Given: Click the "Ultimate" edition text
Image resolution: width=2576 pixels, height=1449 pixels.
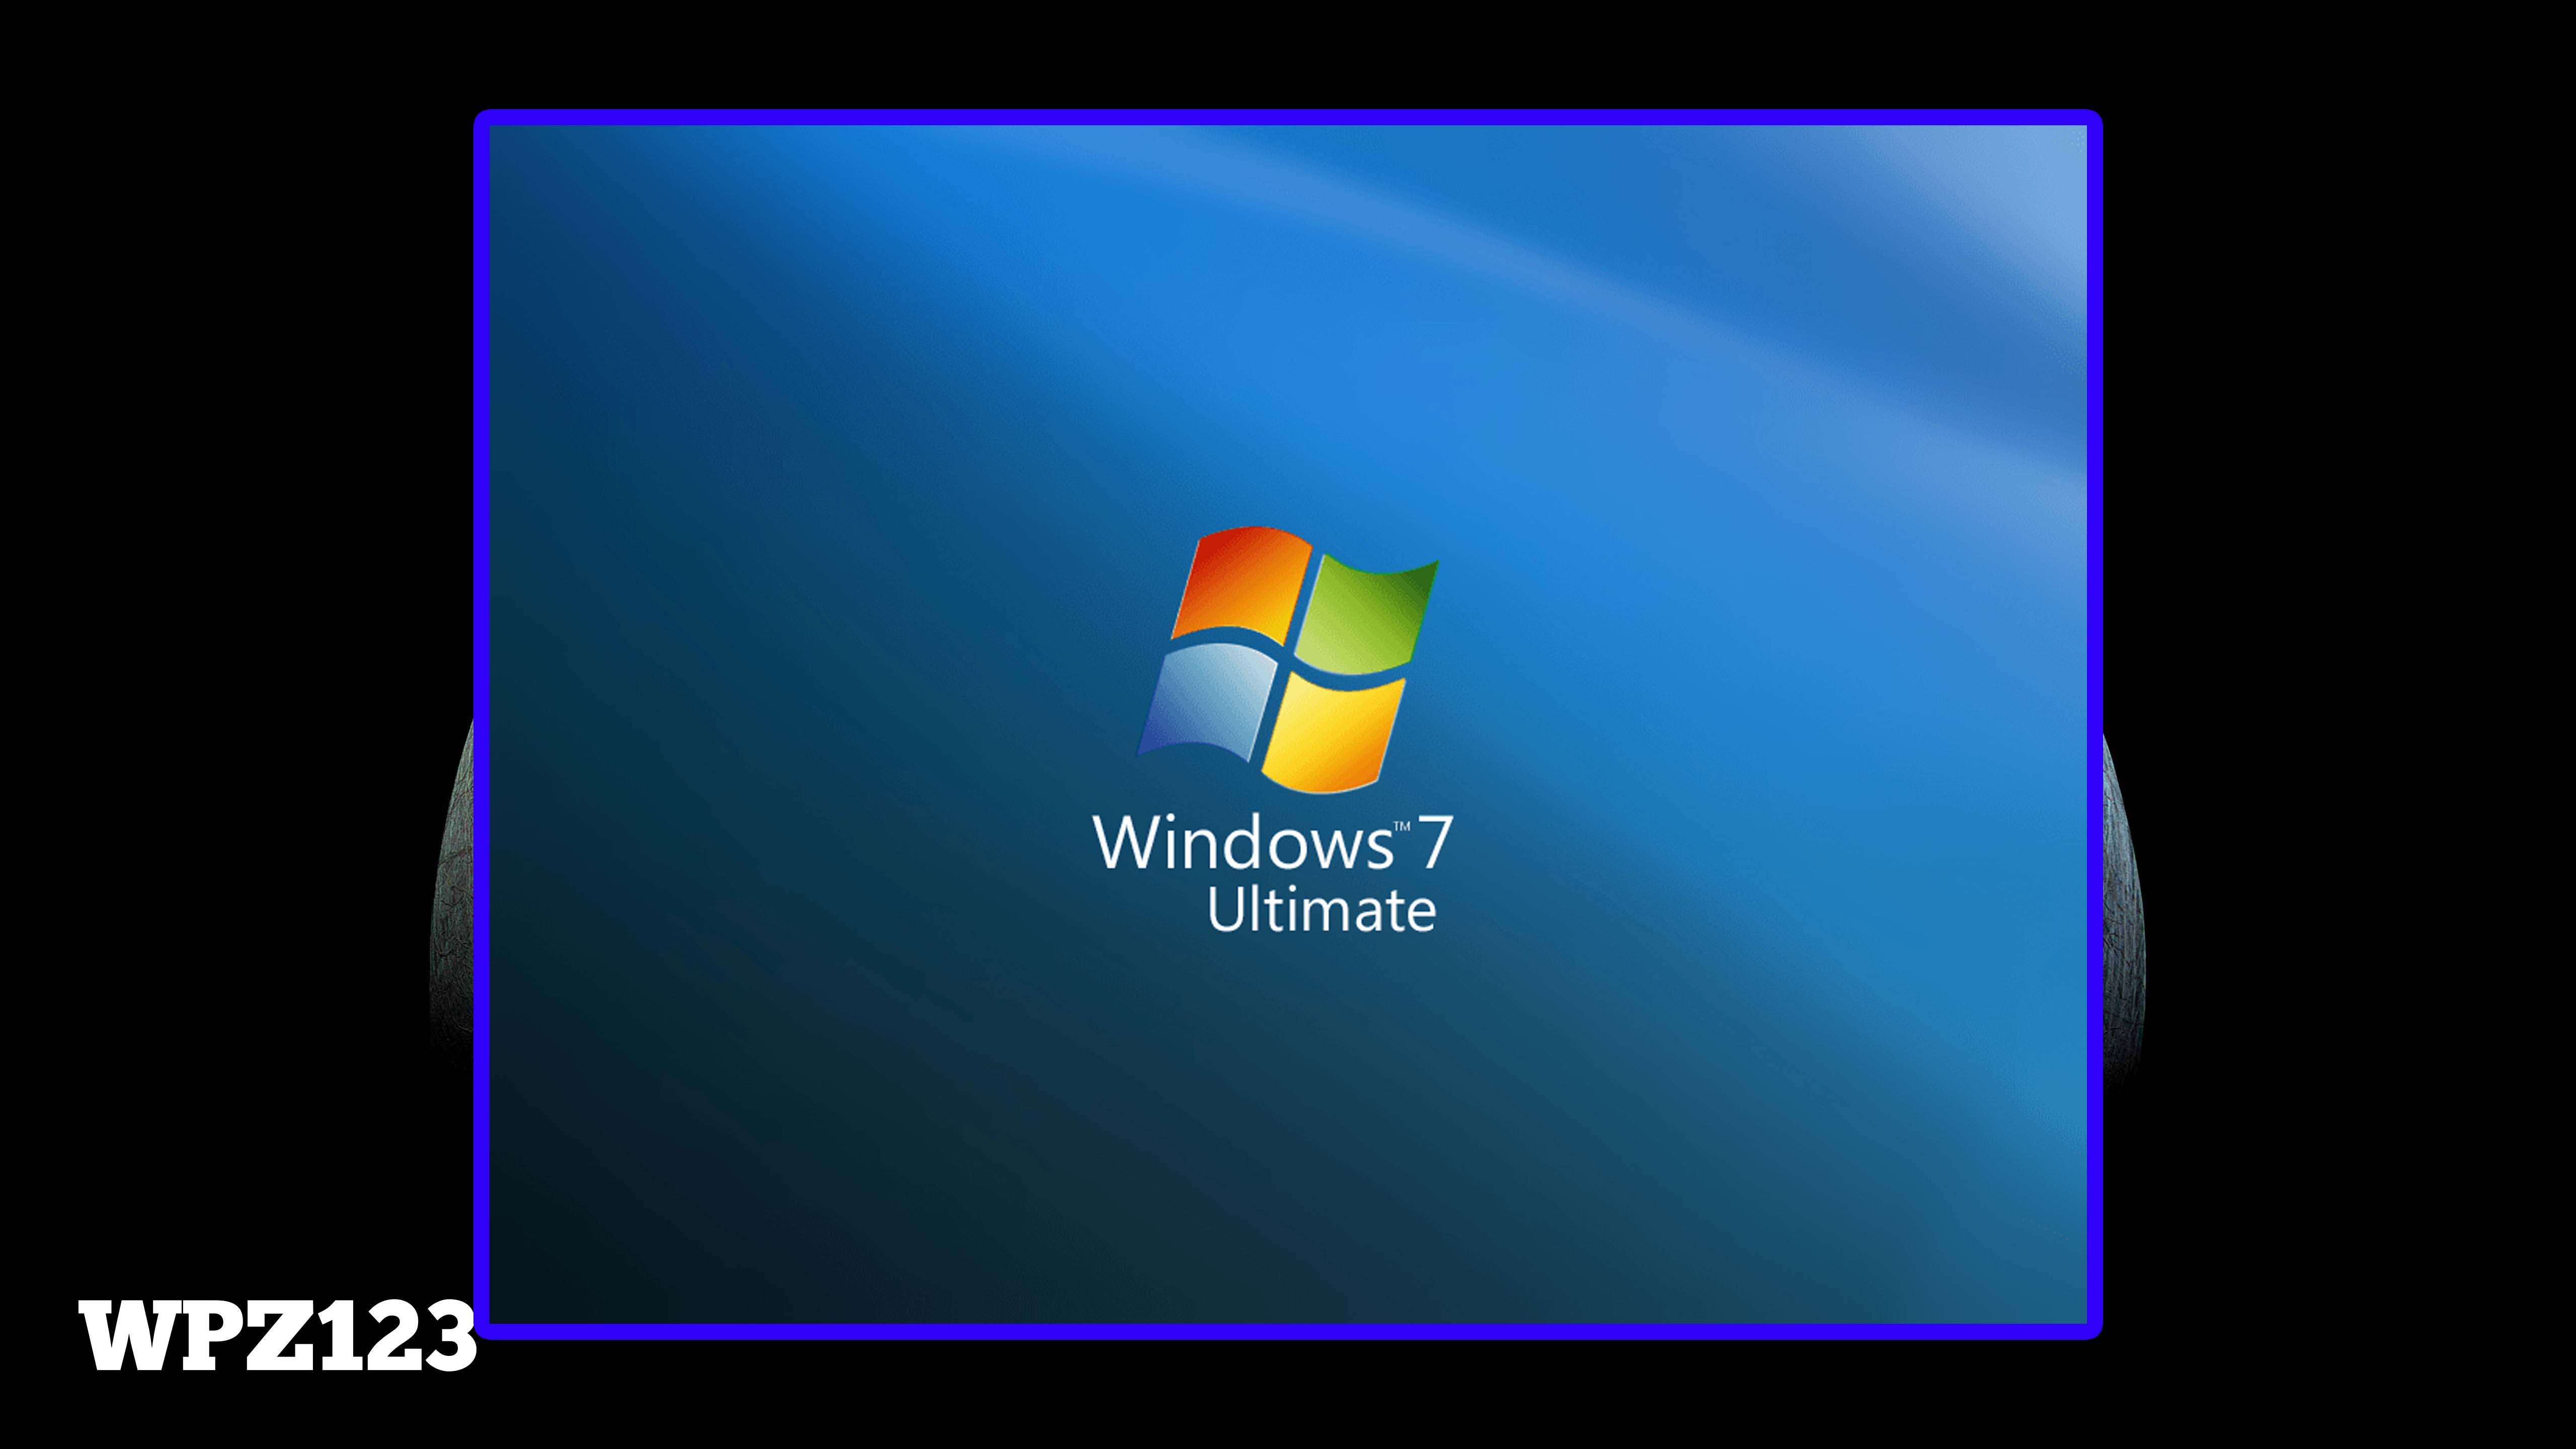Looking at the screenshot, I should [1321, 910].
